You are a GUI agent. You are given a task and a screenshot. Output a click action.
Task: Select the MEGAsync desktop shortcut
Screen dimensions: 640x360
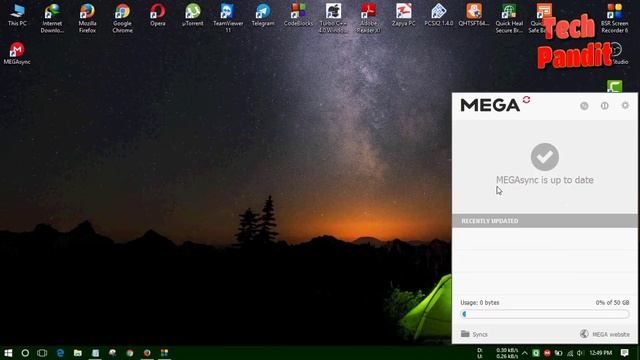click(17, 53)
